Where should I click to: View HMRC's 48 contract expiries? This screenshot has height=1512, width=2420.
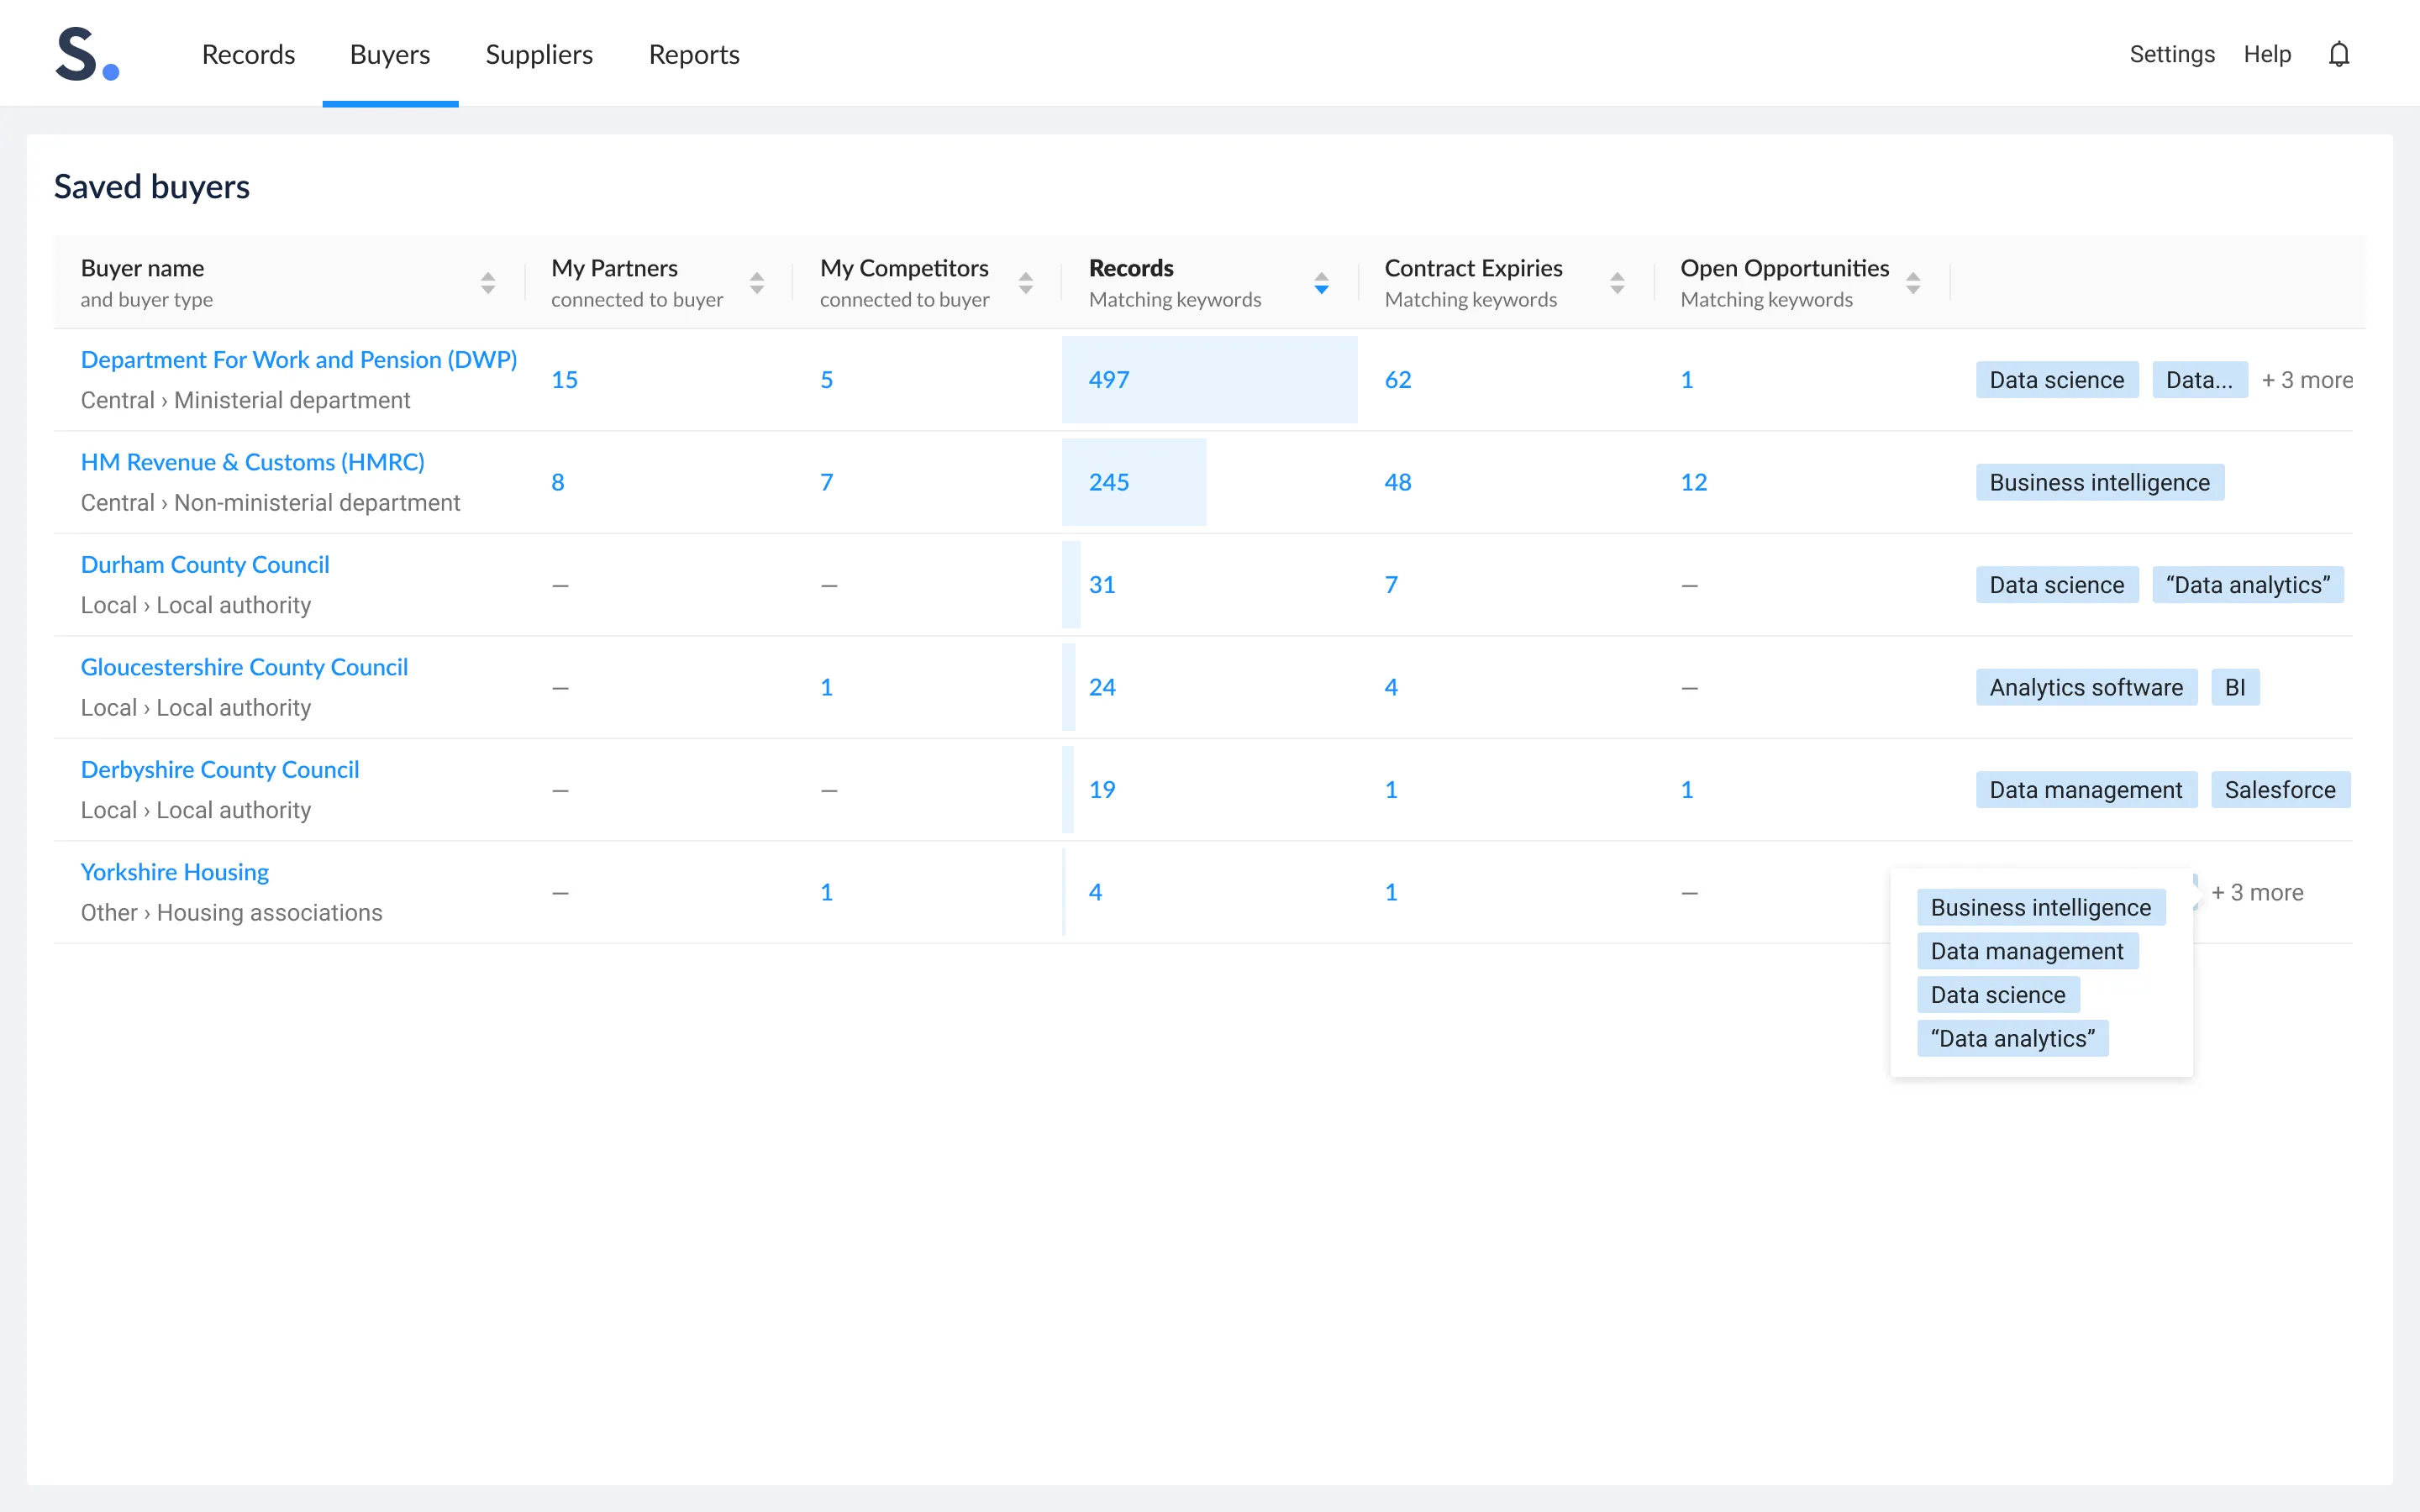coord(1398,482)
